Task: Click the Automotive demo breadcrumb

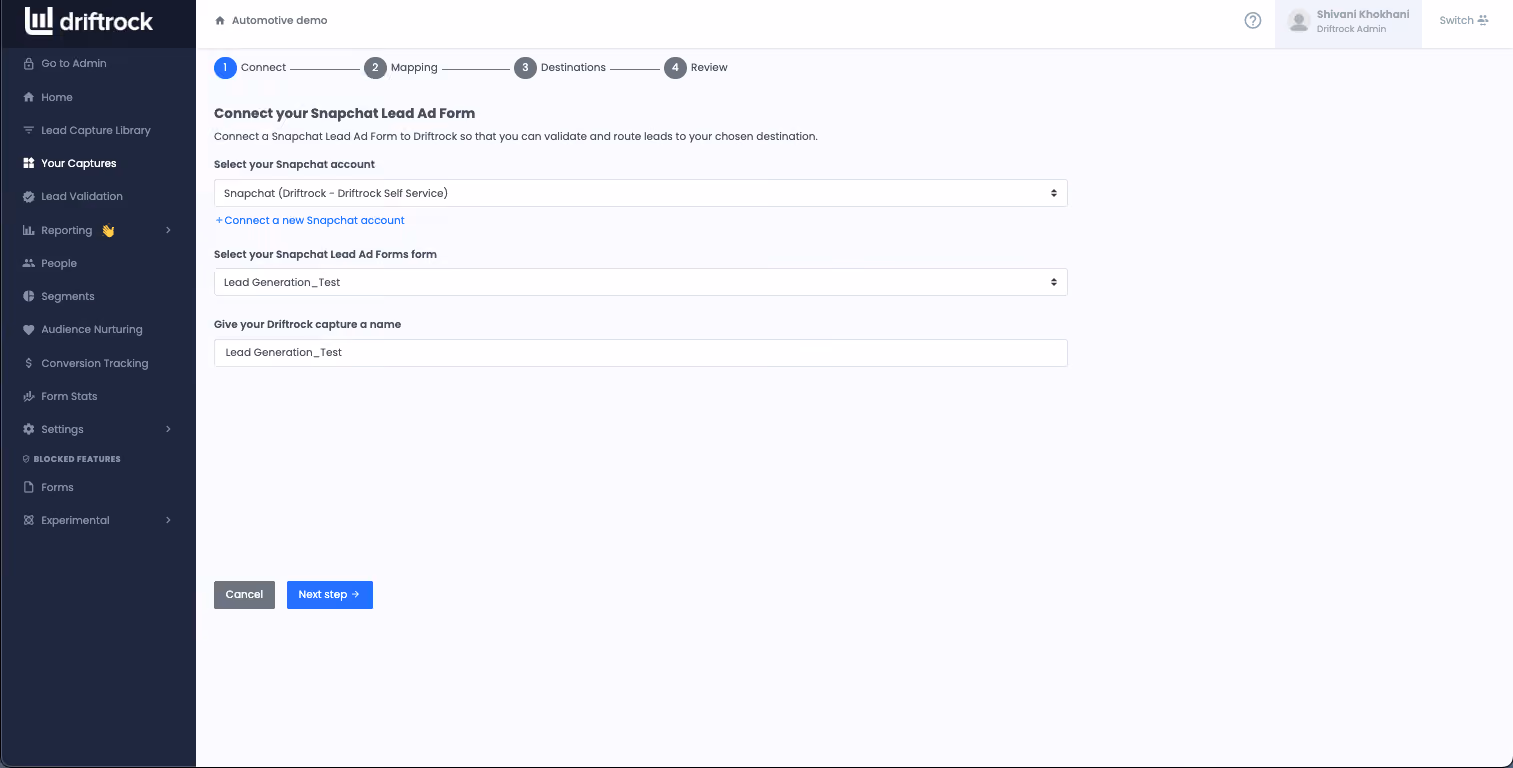Action: [279, 20]
